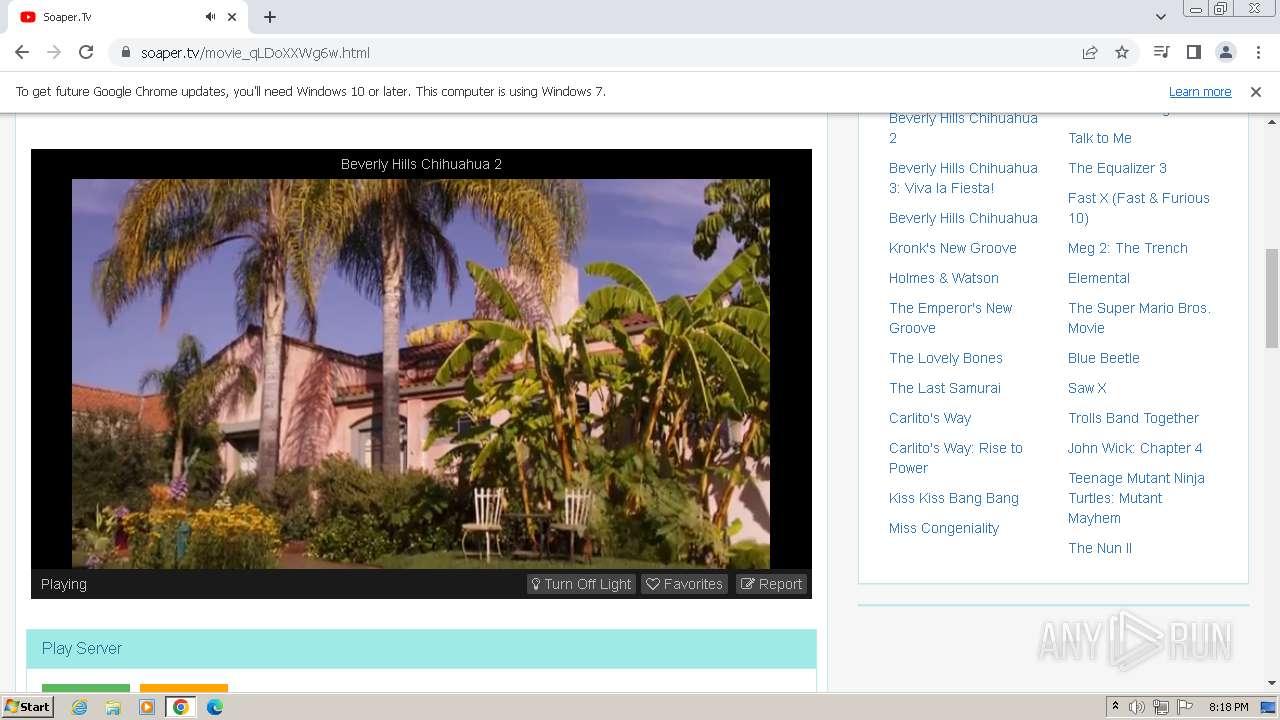1280x720 pixels.
Task: Open The Last Samurai link
Action: click(x=944, y=388)
